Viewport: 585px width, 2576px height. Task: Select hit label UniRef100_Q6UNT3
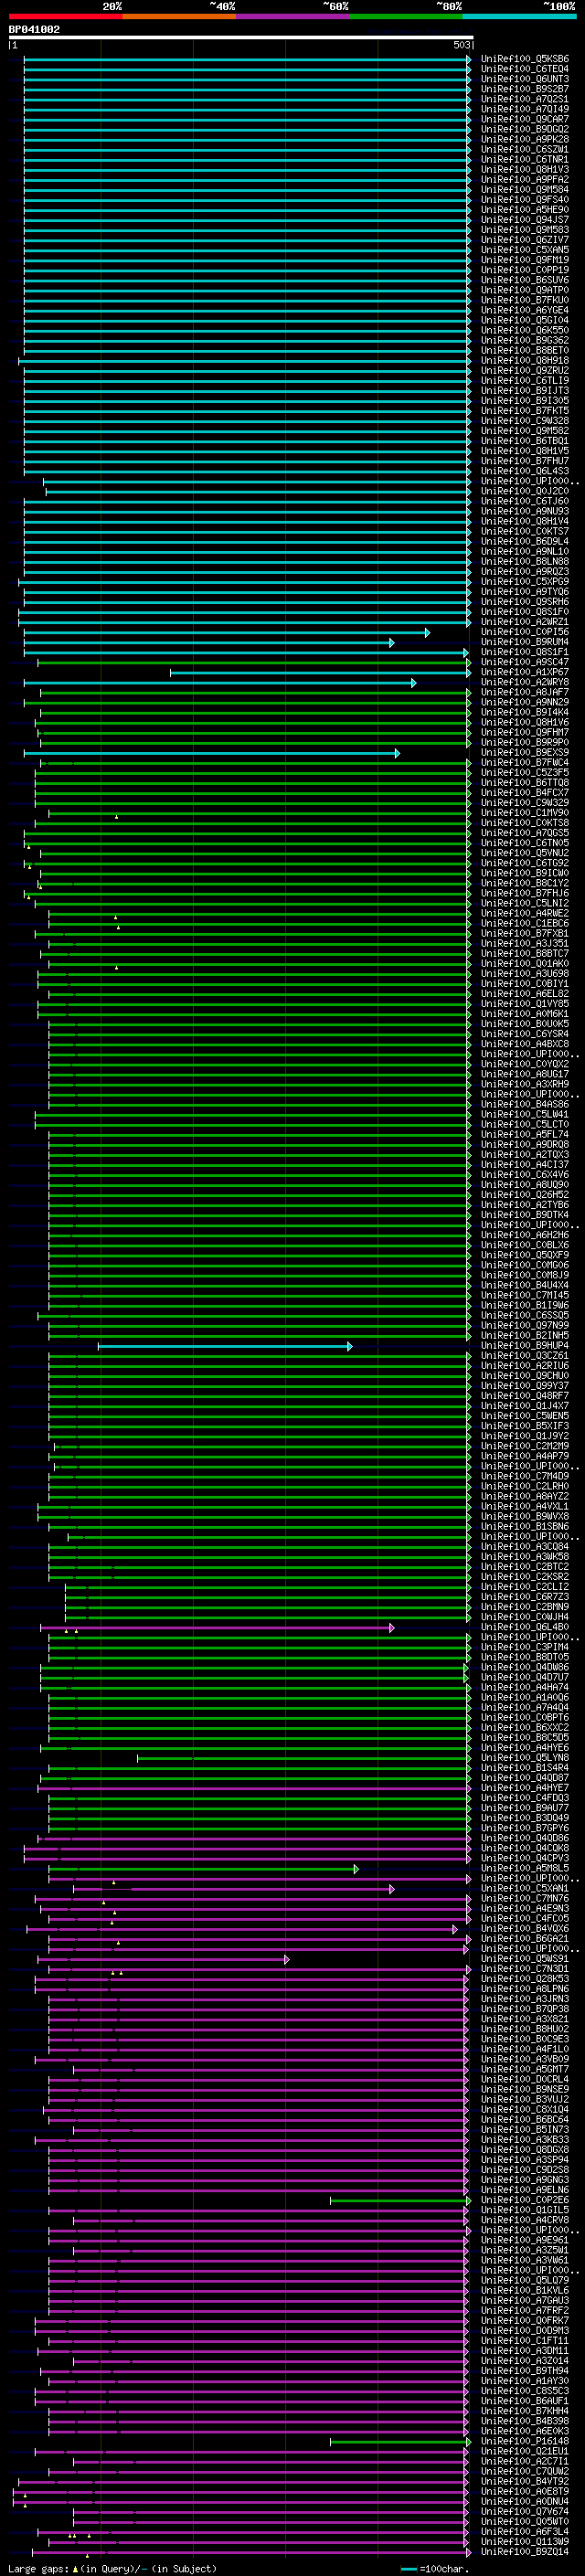click(525, 79)
